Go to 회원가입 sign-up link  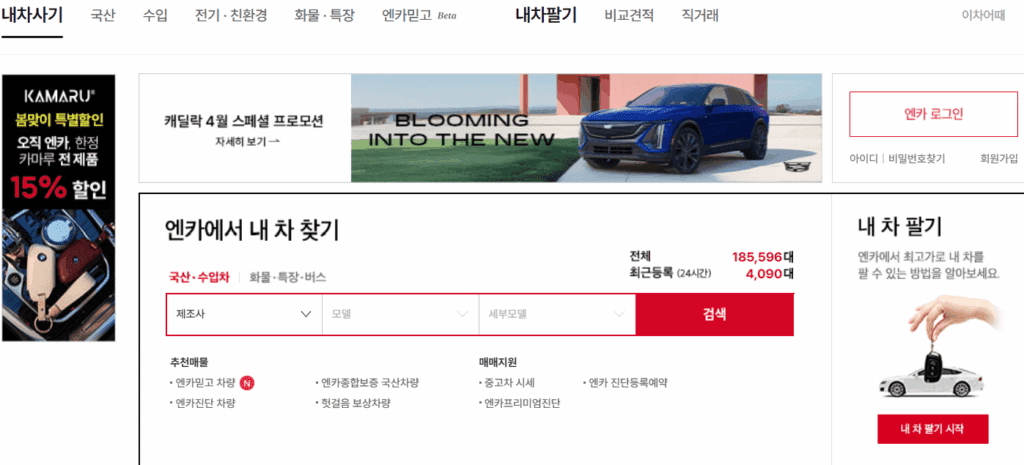[999, 159]
